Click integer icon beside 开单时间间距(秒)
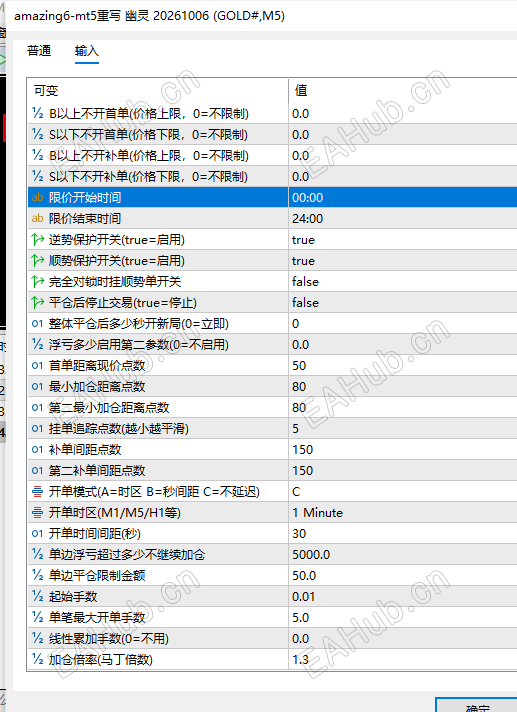The height and width of the screenshot is (712, 517). pyautogui.click(x=38, y=534)
